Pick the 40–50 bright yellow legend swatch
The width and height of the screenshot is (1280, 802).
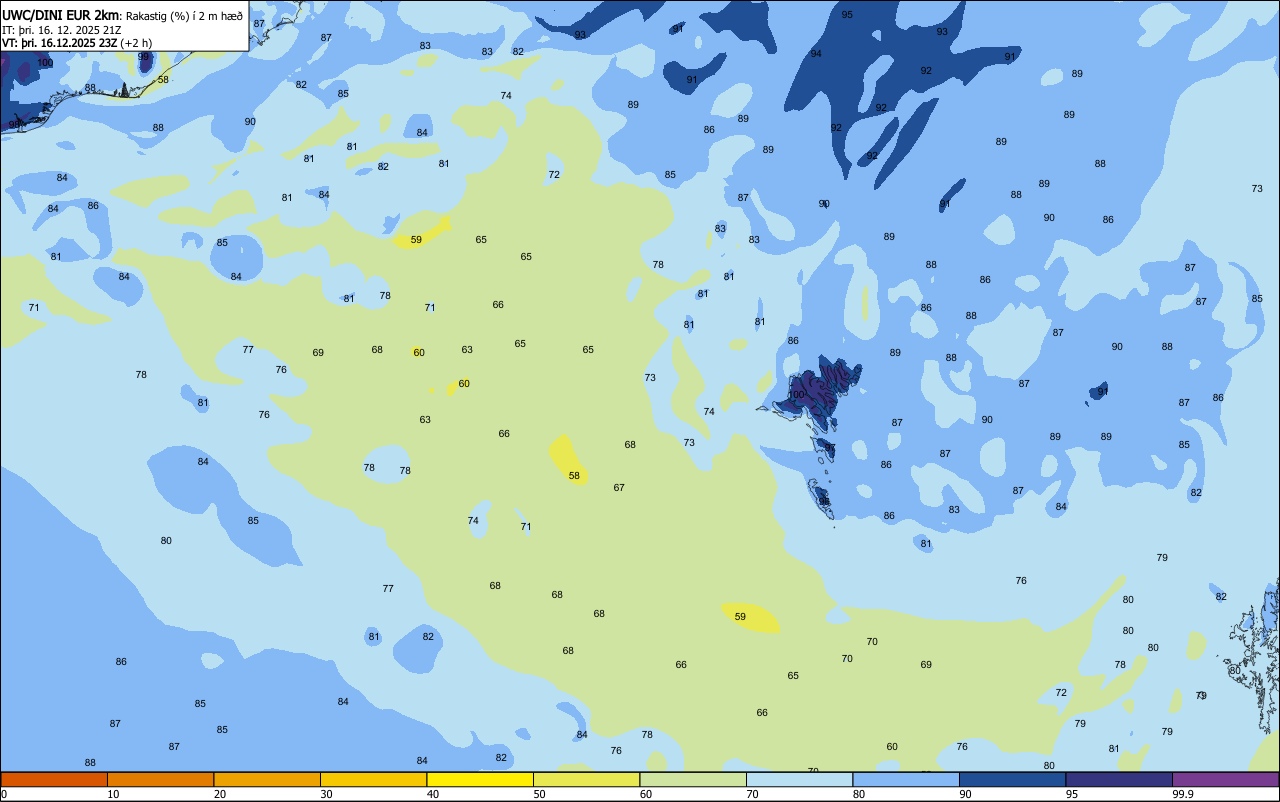pyautogui.click(x=480, y=779)
